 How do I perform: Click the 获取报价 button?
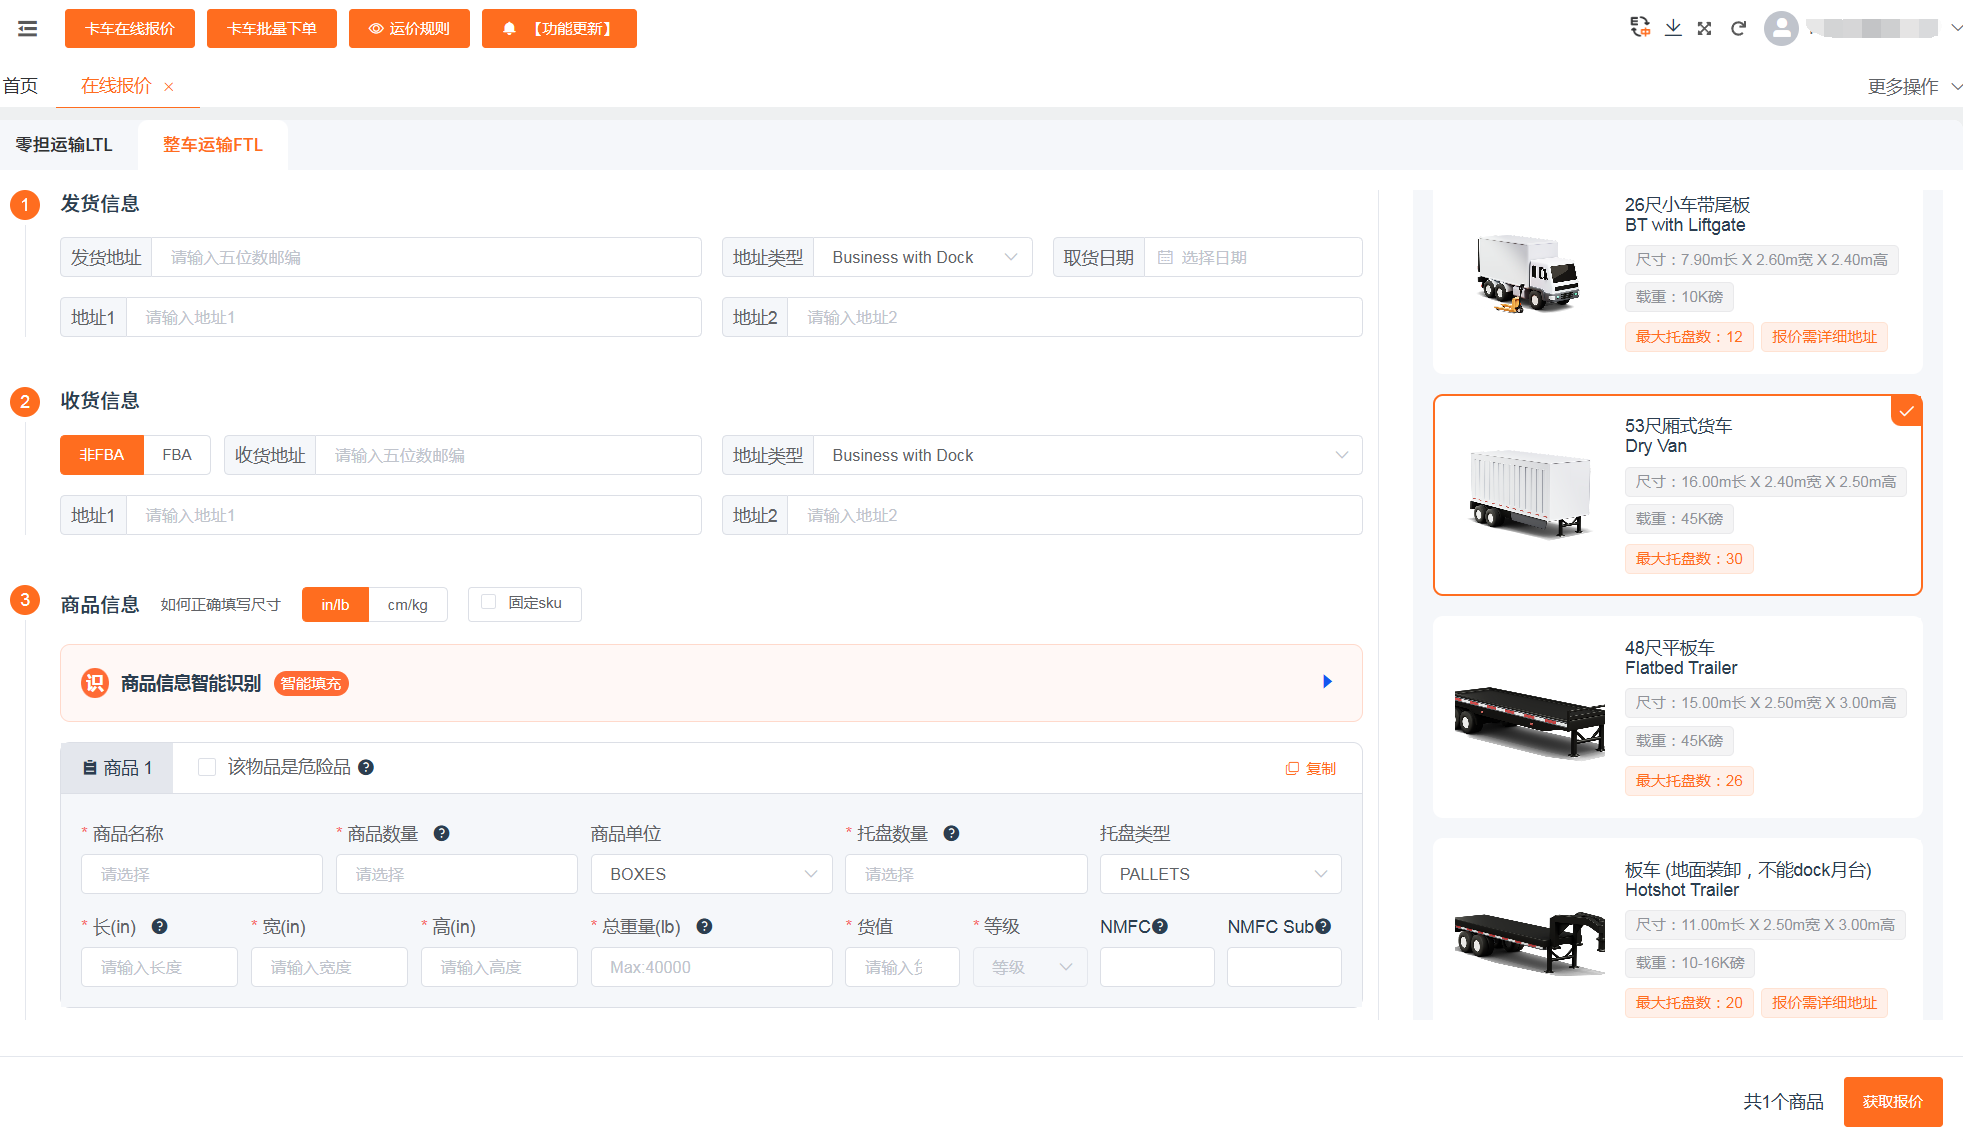coord(1893,1101)
